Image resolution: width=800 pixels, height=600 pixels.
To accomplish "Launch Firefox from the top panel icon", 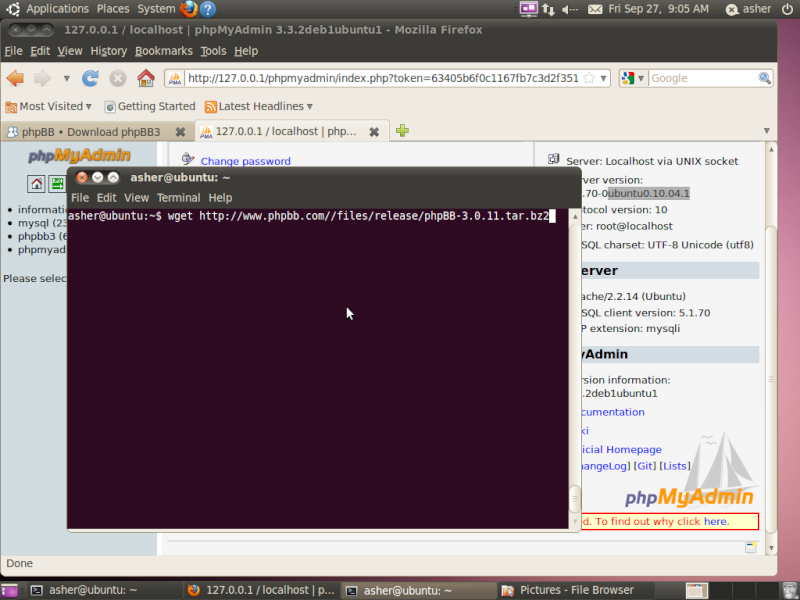I will pyautogui.click(x=189, y=9).
